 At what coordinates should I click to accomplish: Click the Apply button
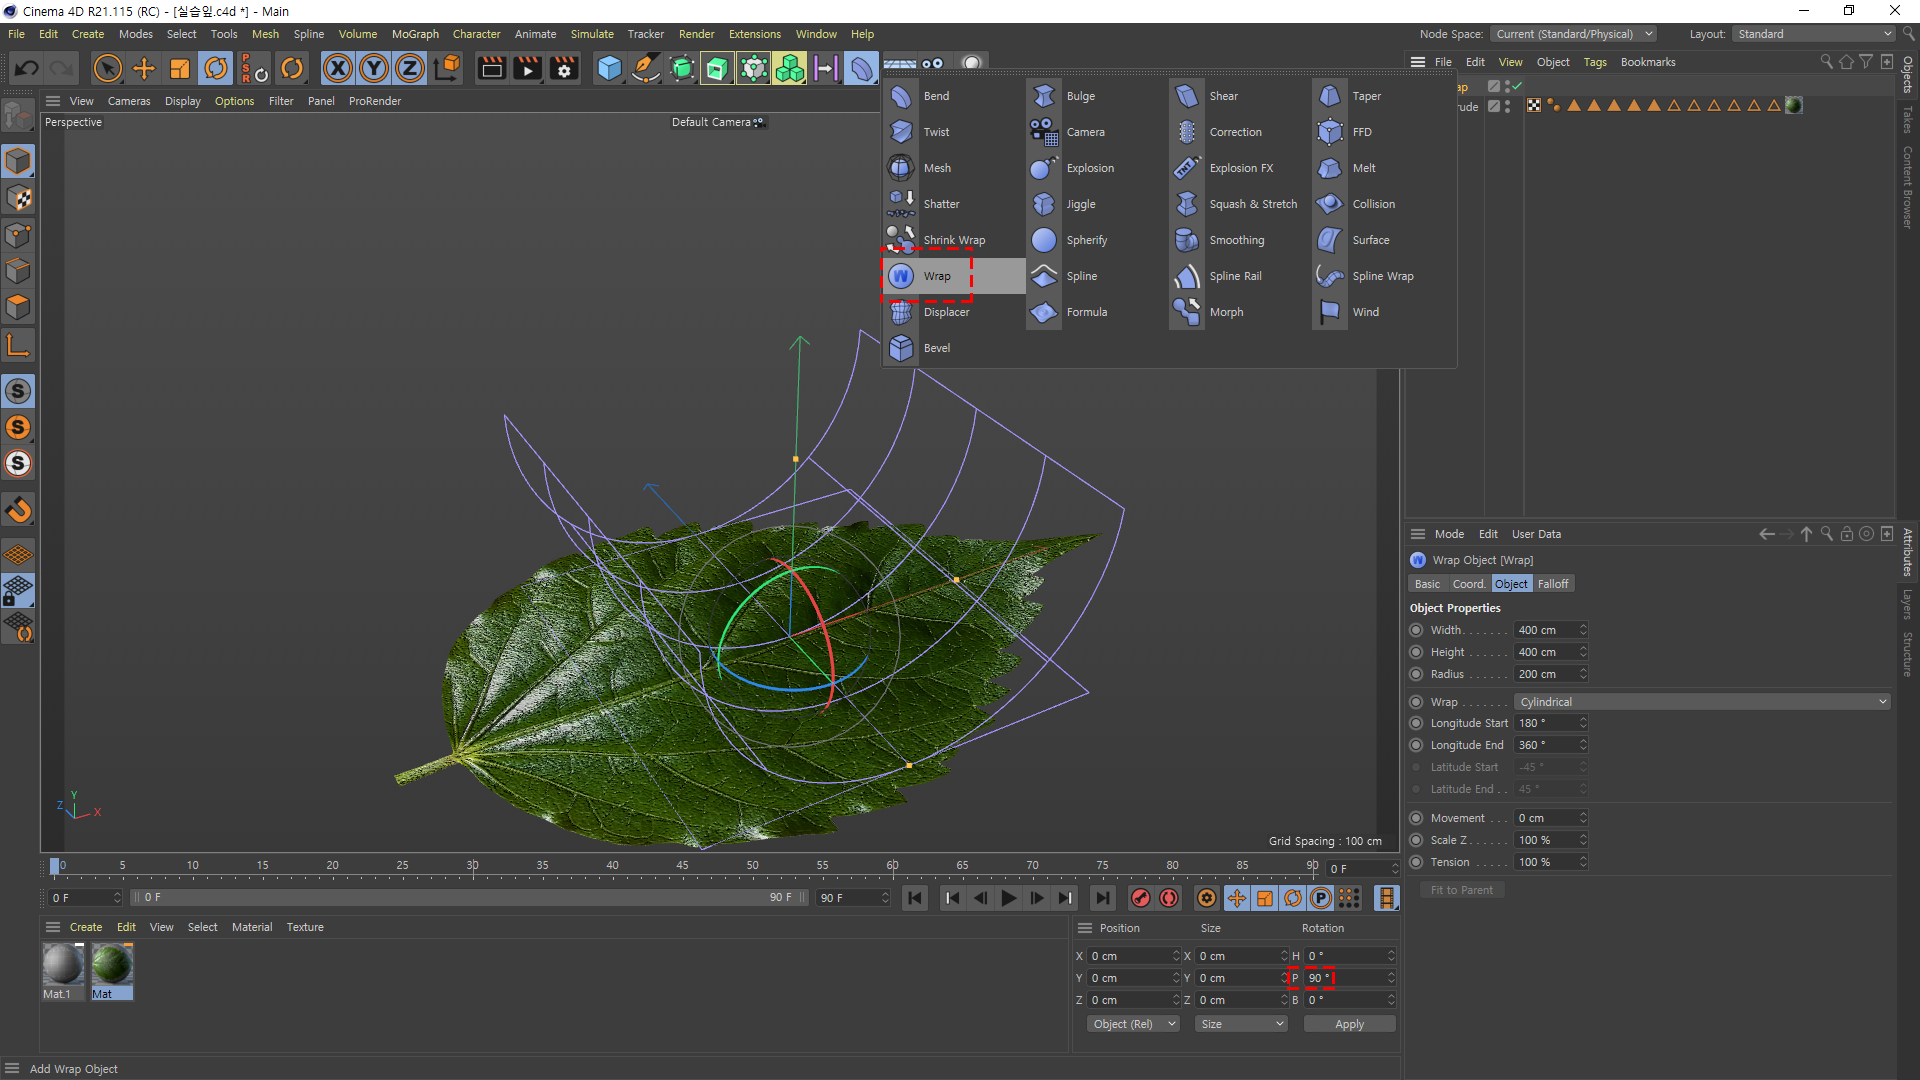[x=1349, y=1024]
